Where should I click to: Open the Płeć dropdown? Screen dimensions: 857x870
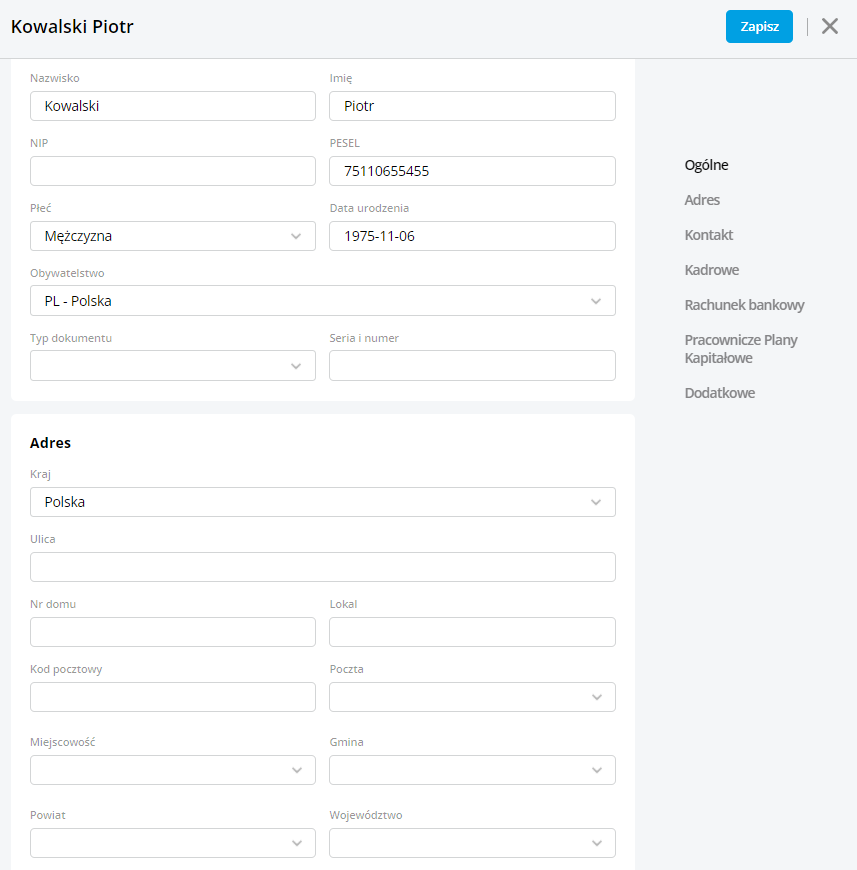[172, 236]
